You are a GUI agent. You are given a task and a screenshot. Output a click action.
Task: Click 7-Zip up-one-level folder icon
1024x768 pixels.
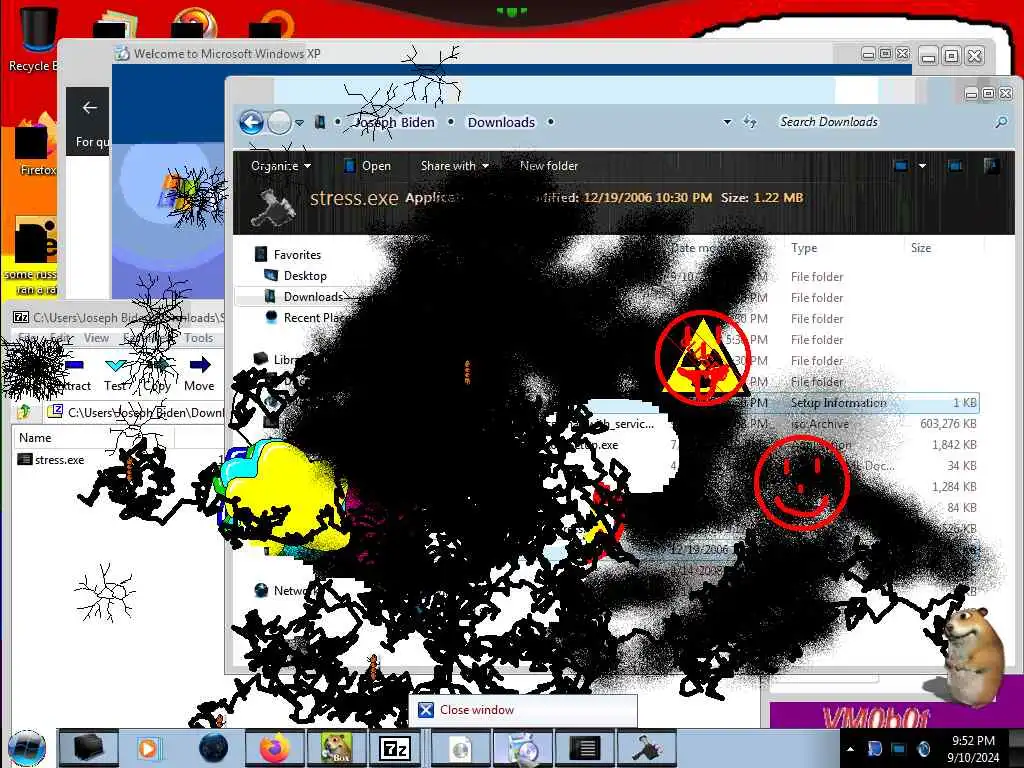[24, 411]
